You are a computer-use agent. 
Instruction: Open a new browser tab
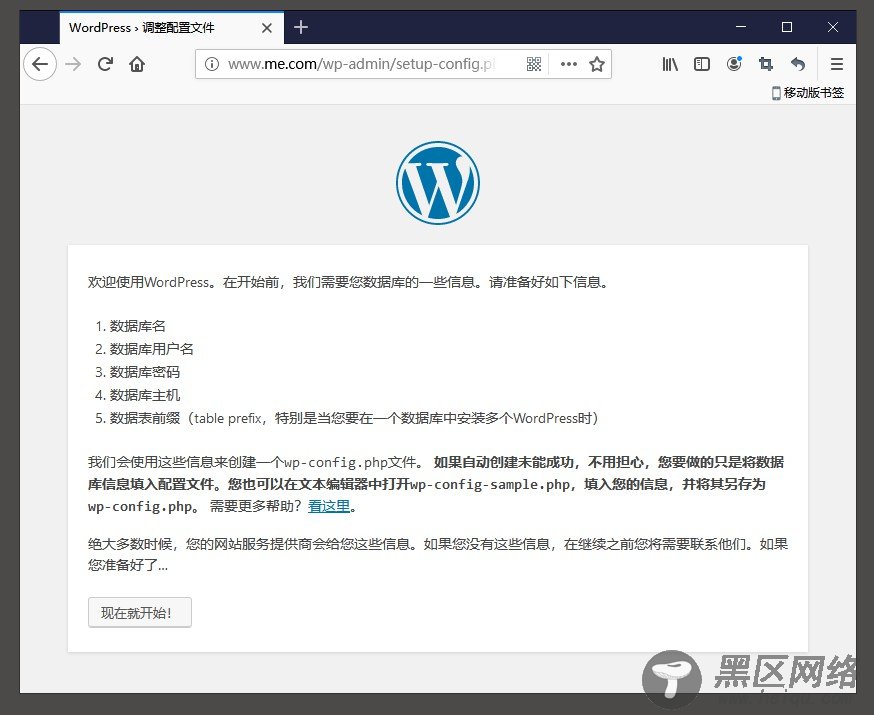301,27
